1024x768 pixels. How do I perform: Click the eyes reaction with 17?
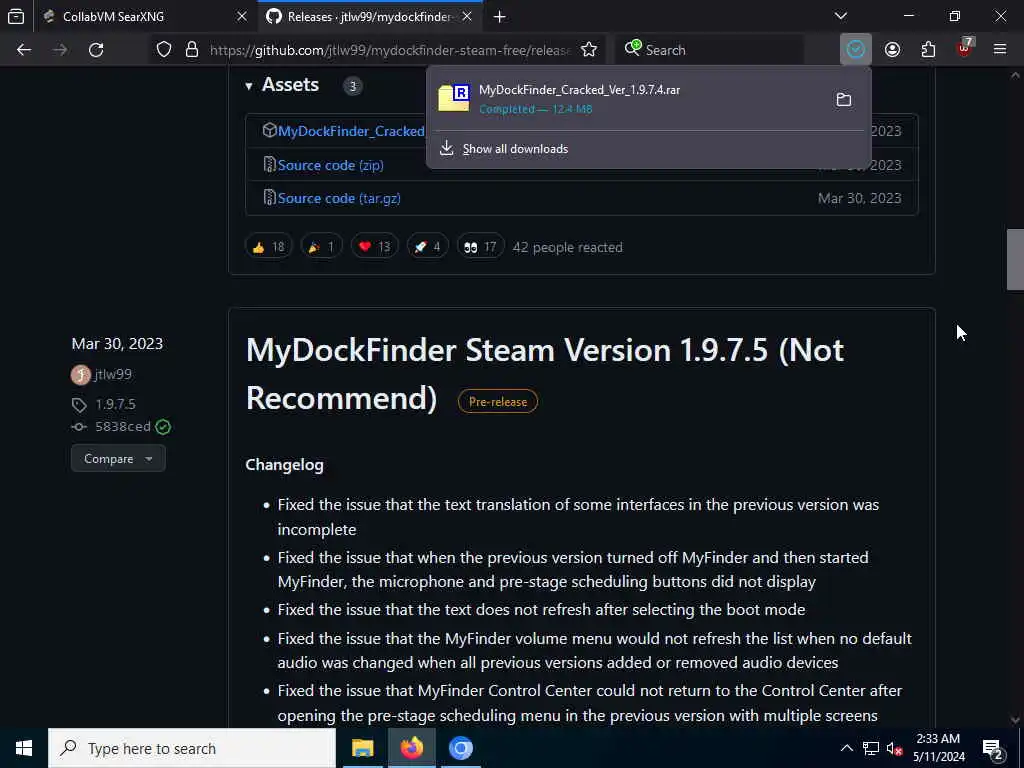click(480, 247)
